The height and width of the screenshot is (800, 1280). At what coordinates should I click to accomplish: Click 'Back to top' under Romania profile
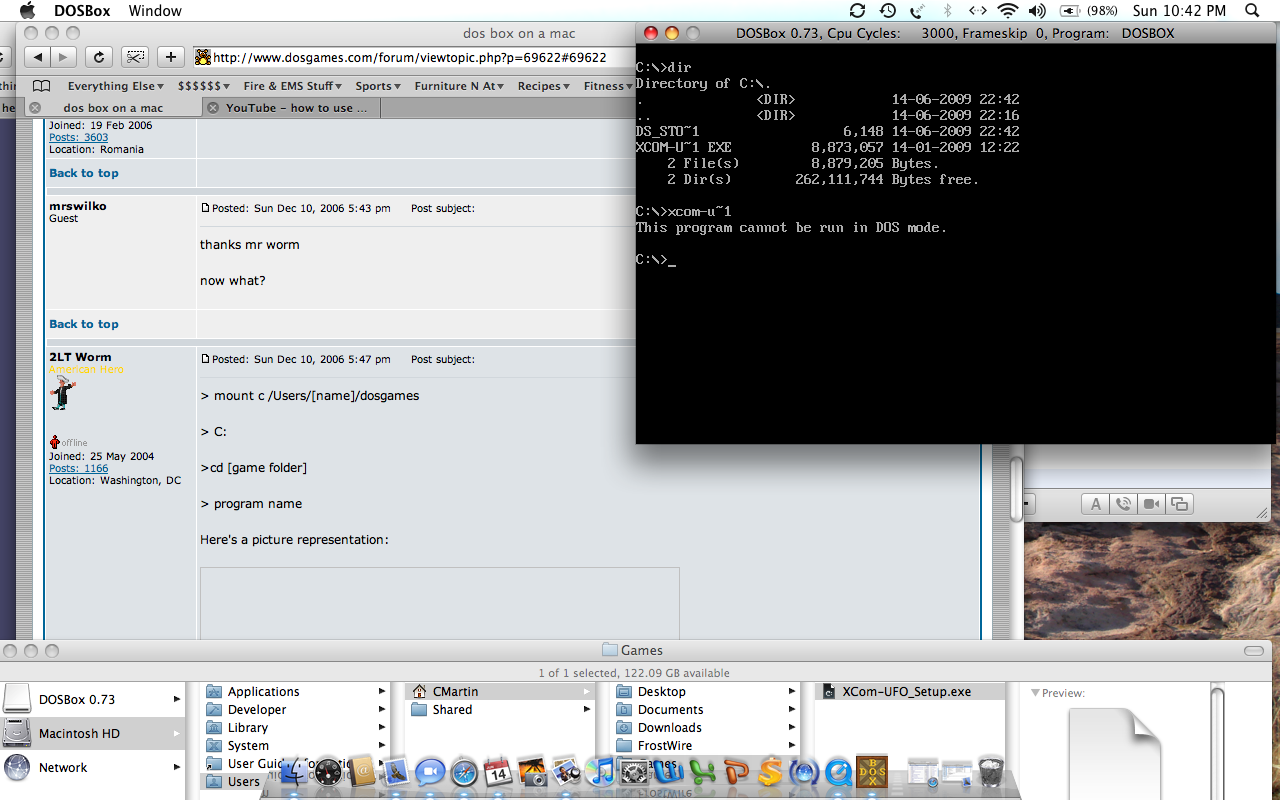click(x=84, y=173)
